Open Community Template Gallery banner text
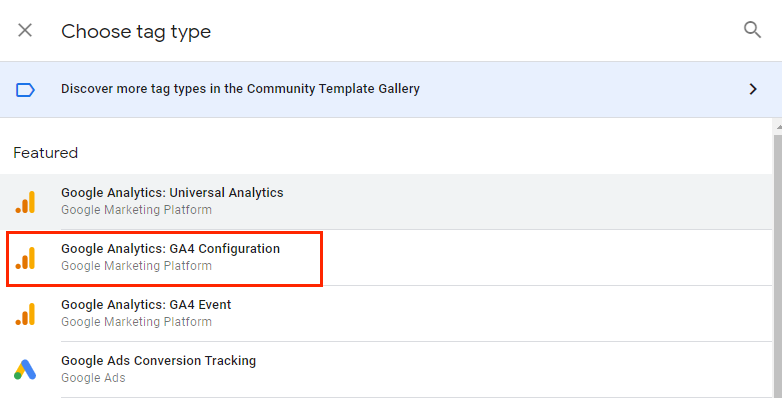Image resolution: width=782 pixels, height=398 pixels. point(240,89)
